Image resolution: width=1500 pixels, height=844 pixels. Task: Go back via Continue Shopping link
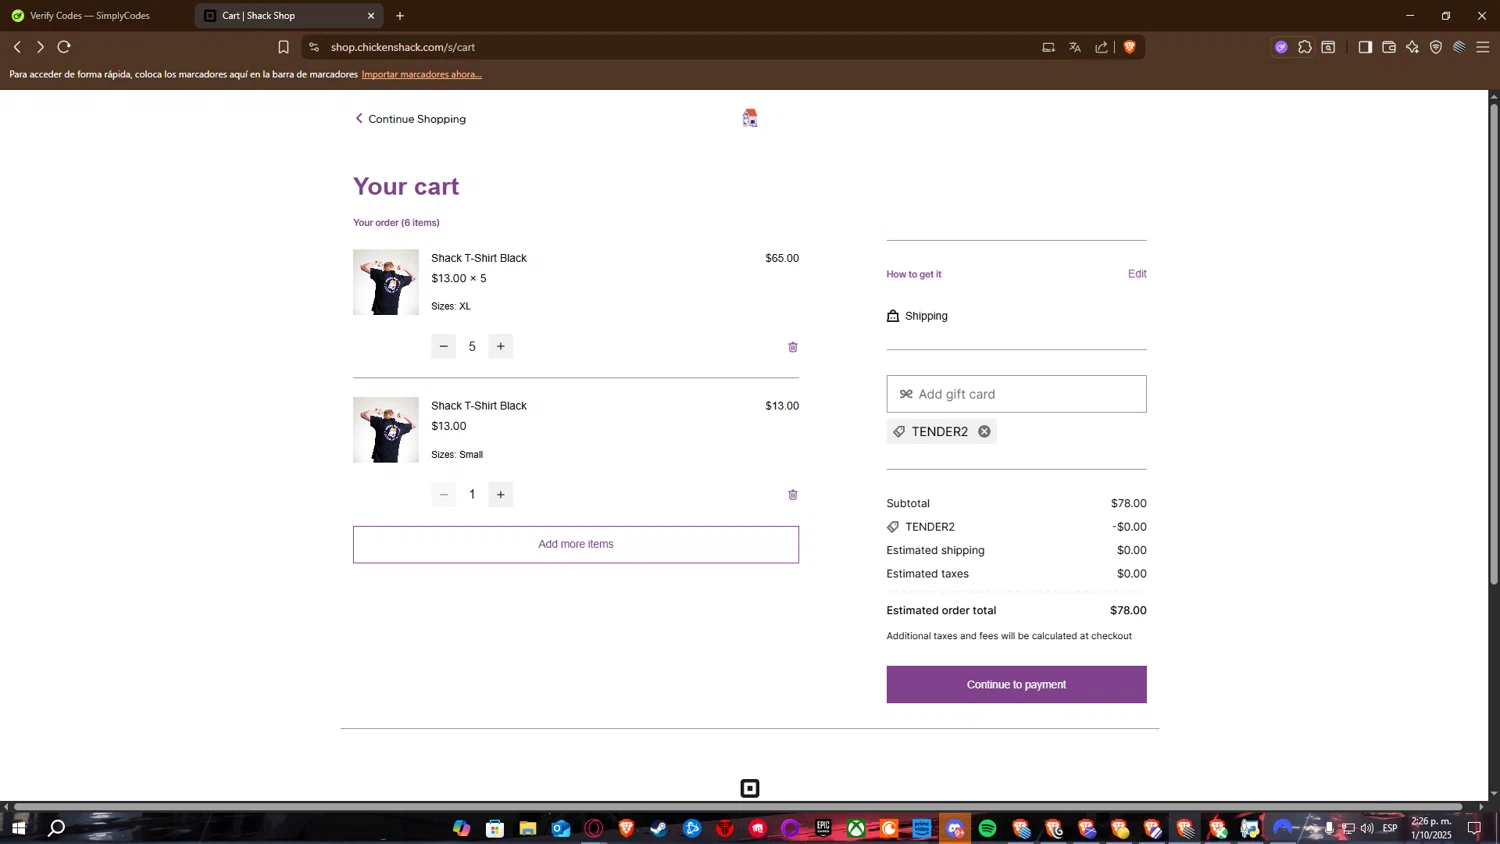[410, 119]
